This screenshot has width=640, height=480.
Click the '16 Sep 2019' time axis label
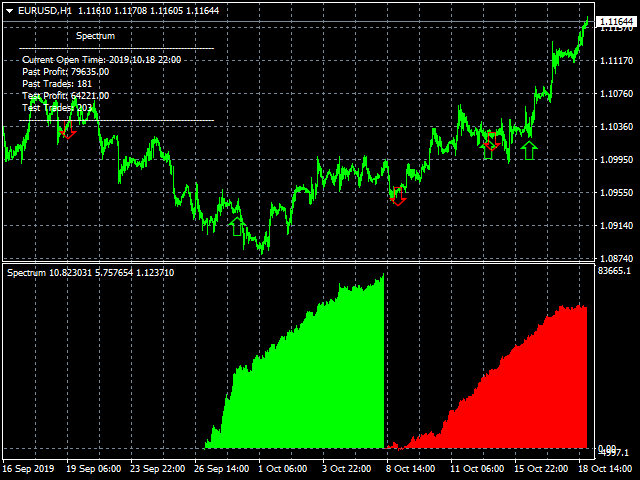28,469
